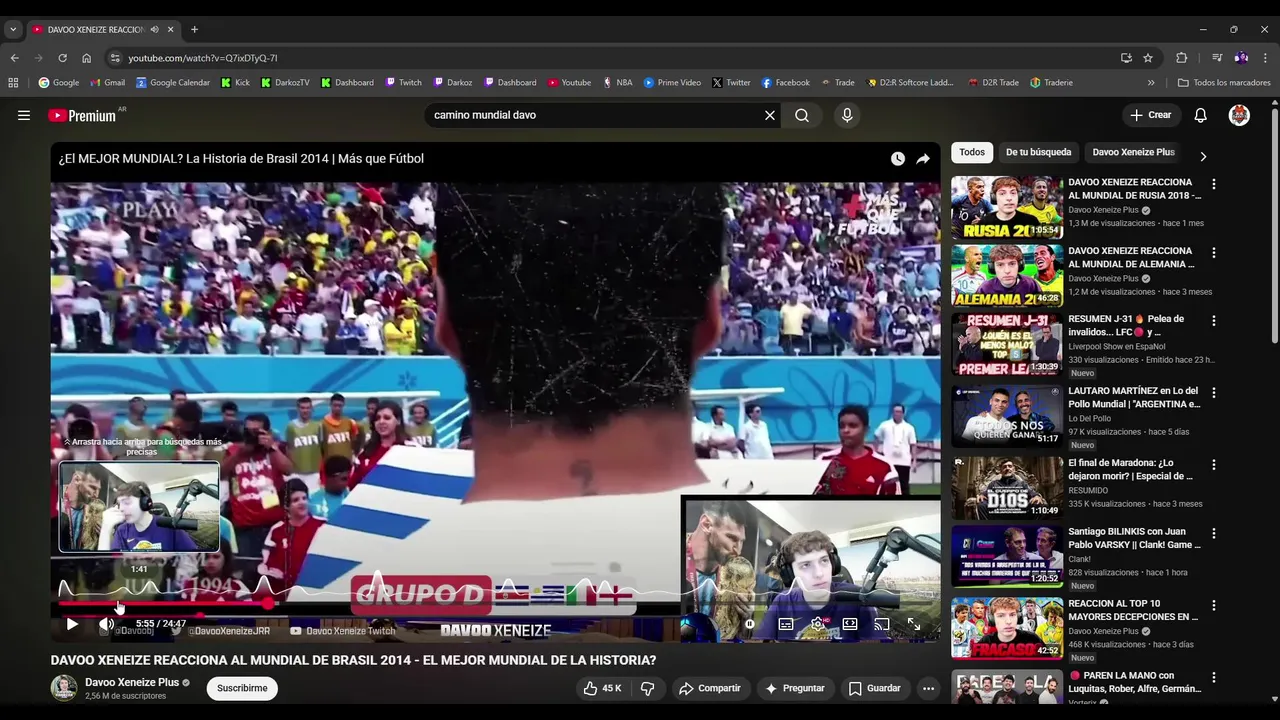The height and width of the screenshot is (720, 1280).
Task: Open 'LAUTARO MARTÍNEZ en Lo del Pollo' title
Action: pyautogui.click(x=1134, y=398)
